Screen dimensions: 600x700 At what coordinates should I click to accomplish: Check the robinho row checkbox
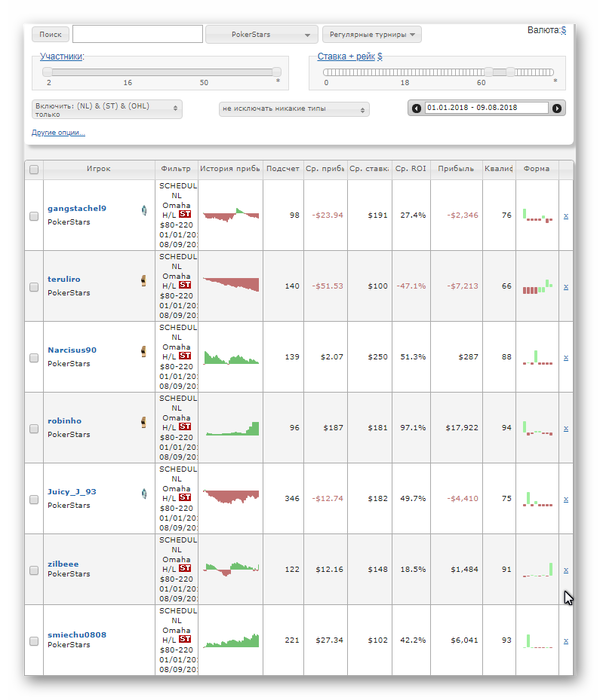click(34, 429)
